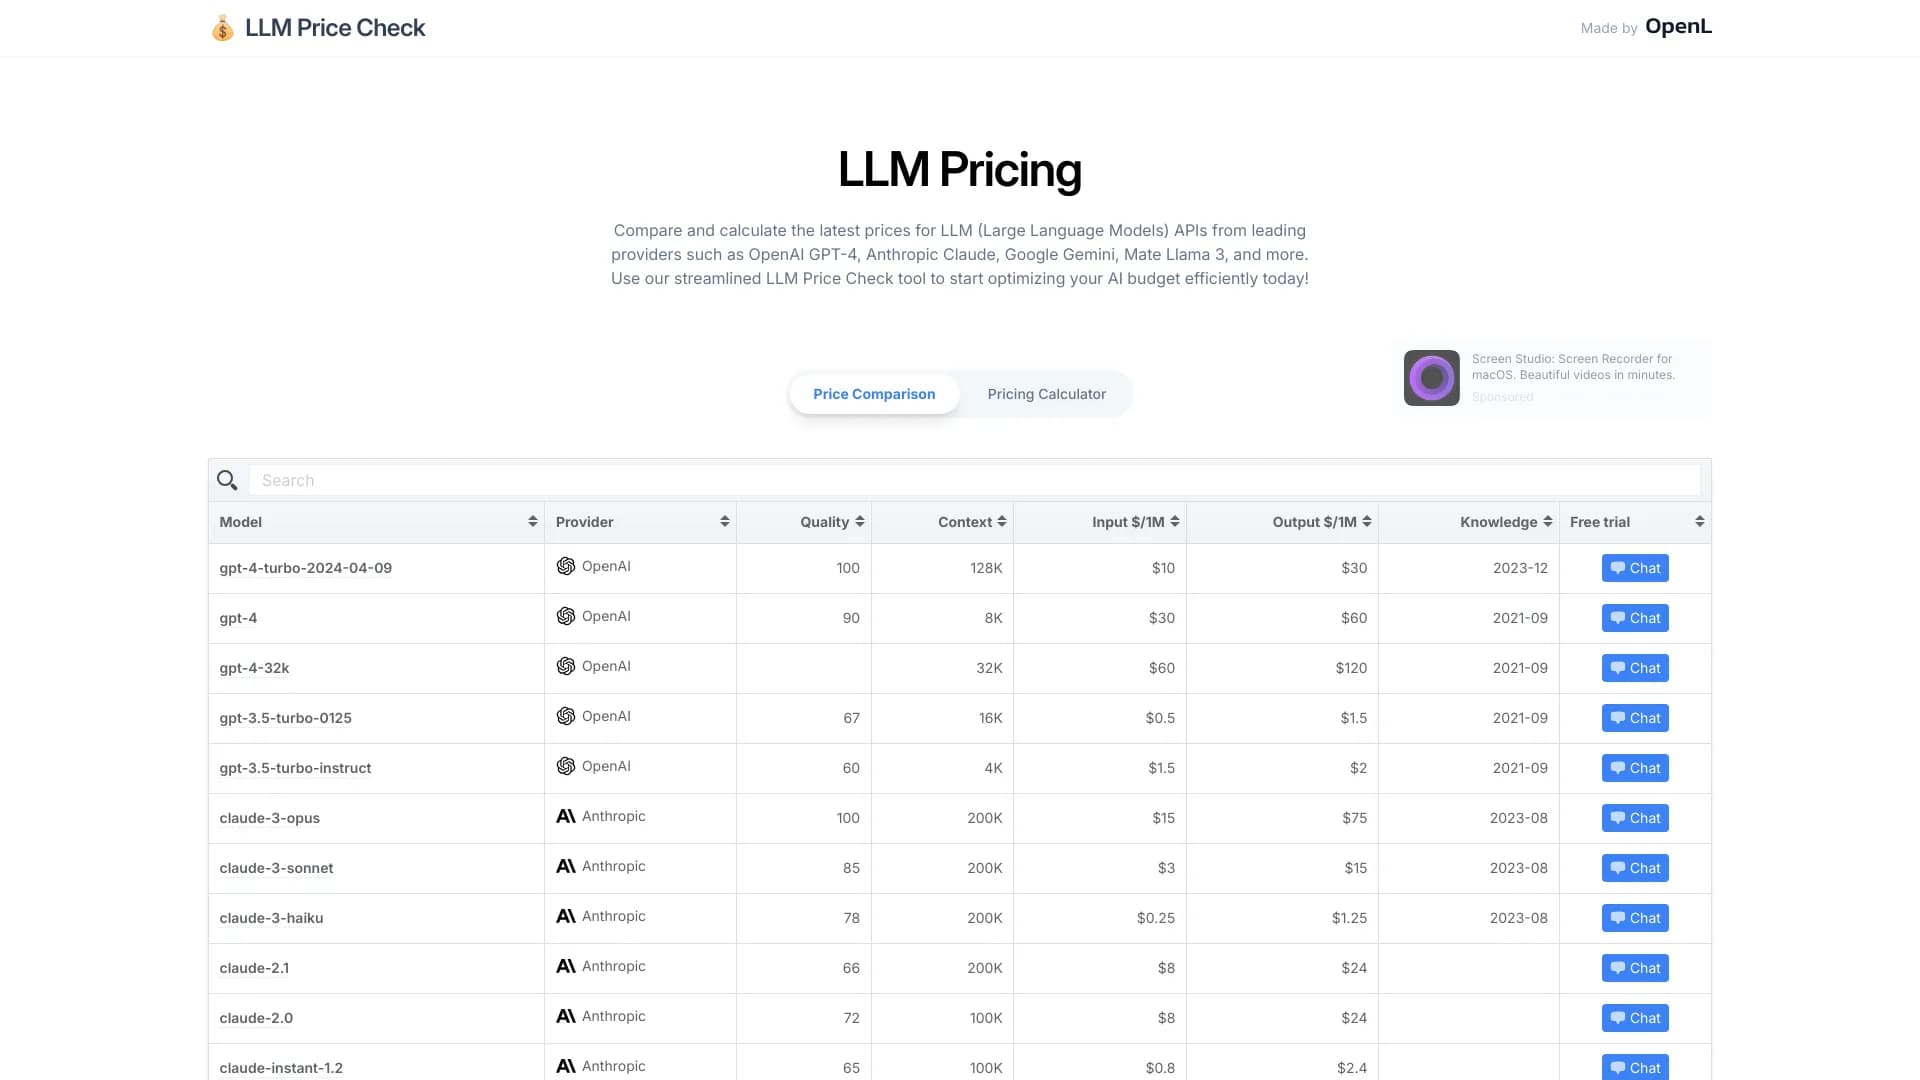The height and width of the screenshot is (1080, 1920).
Task: Select the search magnifier icon
Action: click(227, 480)
